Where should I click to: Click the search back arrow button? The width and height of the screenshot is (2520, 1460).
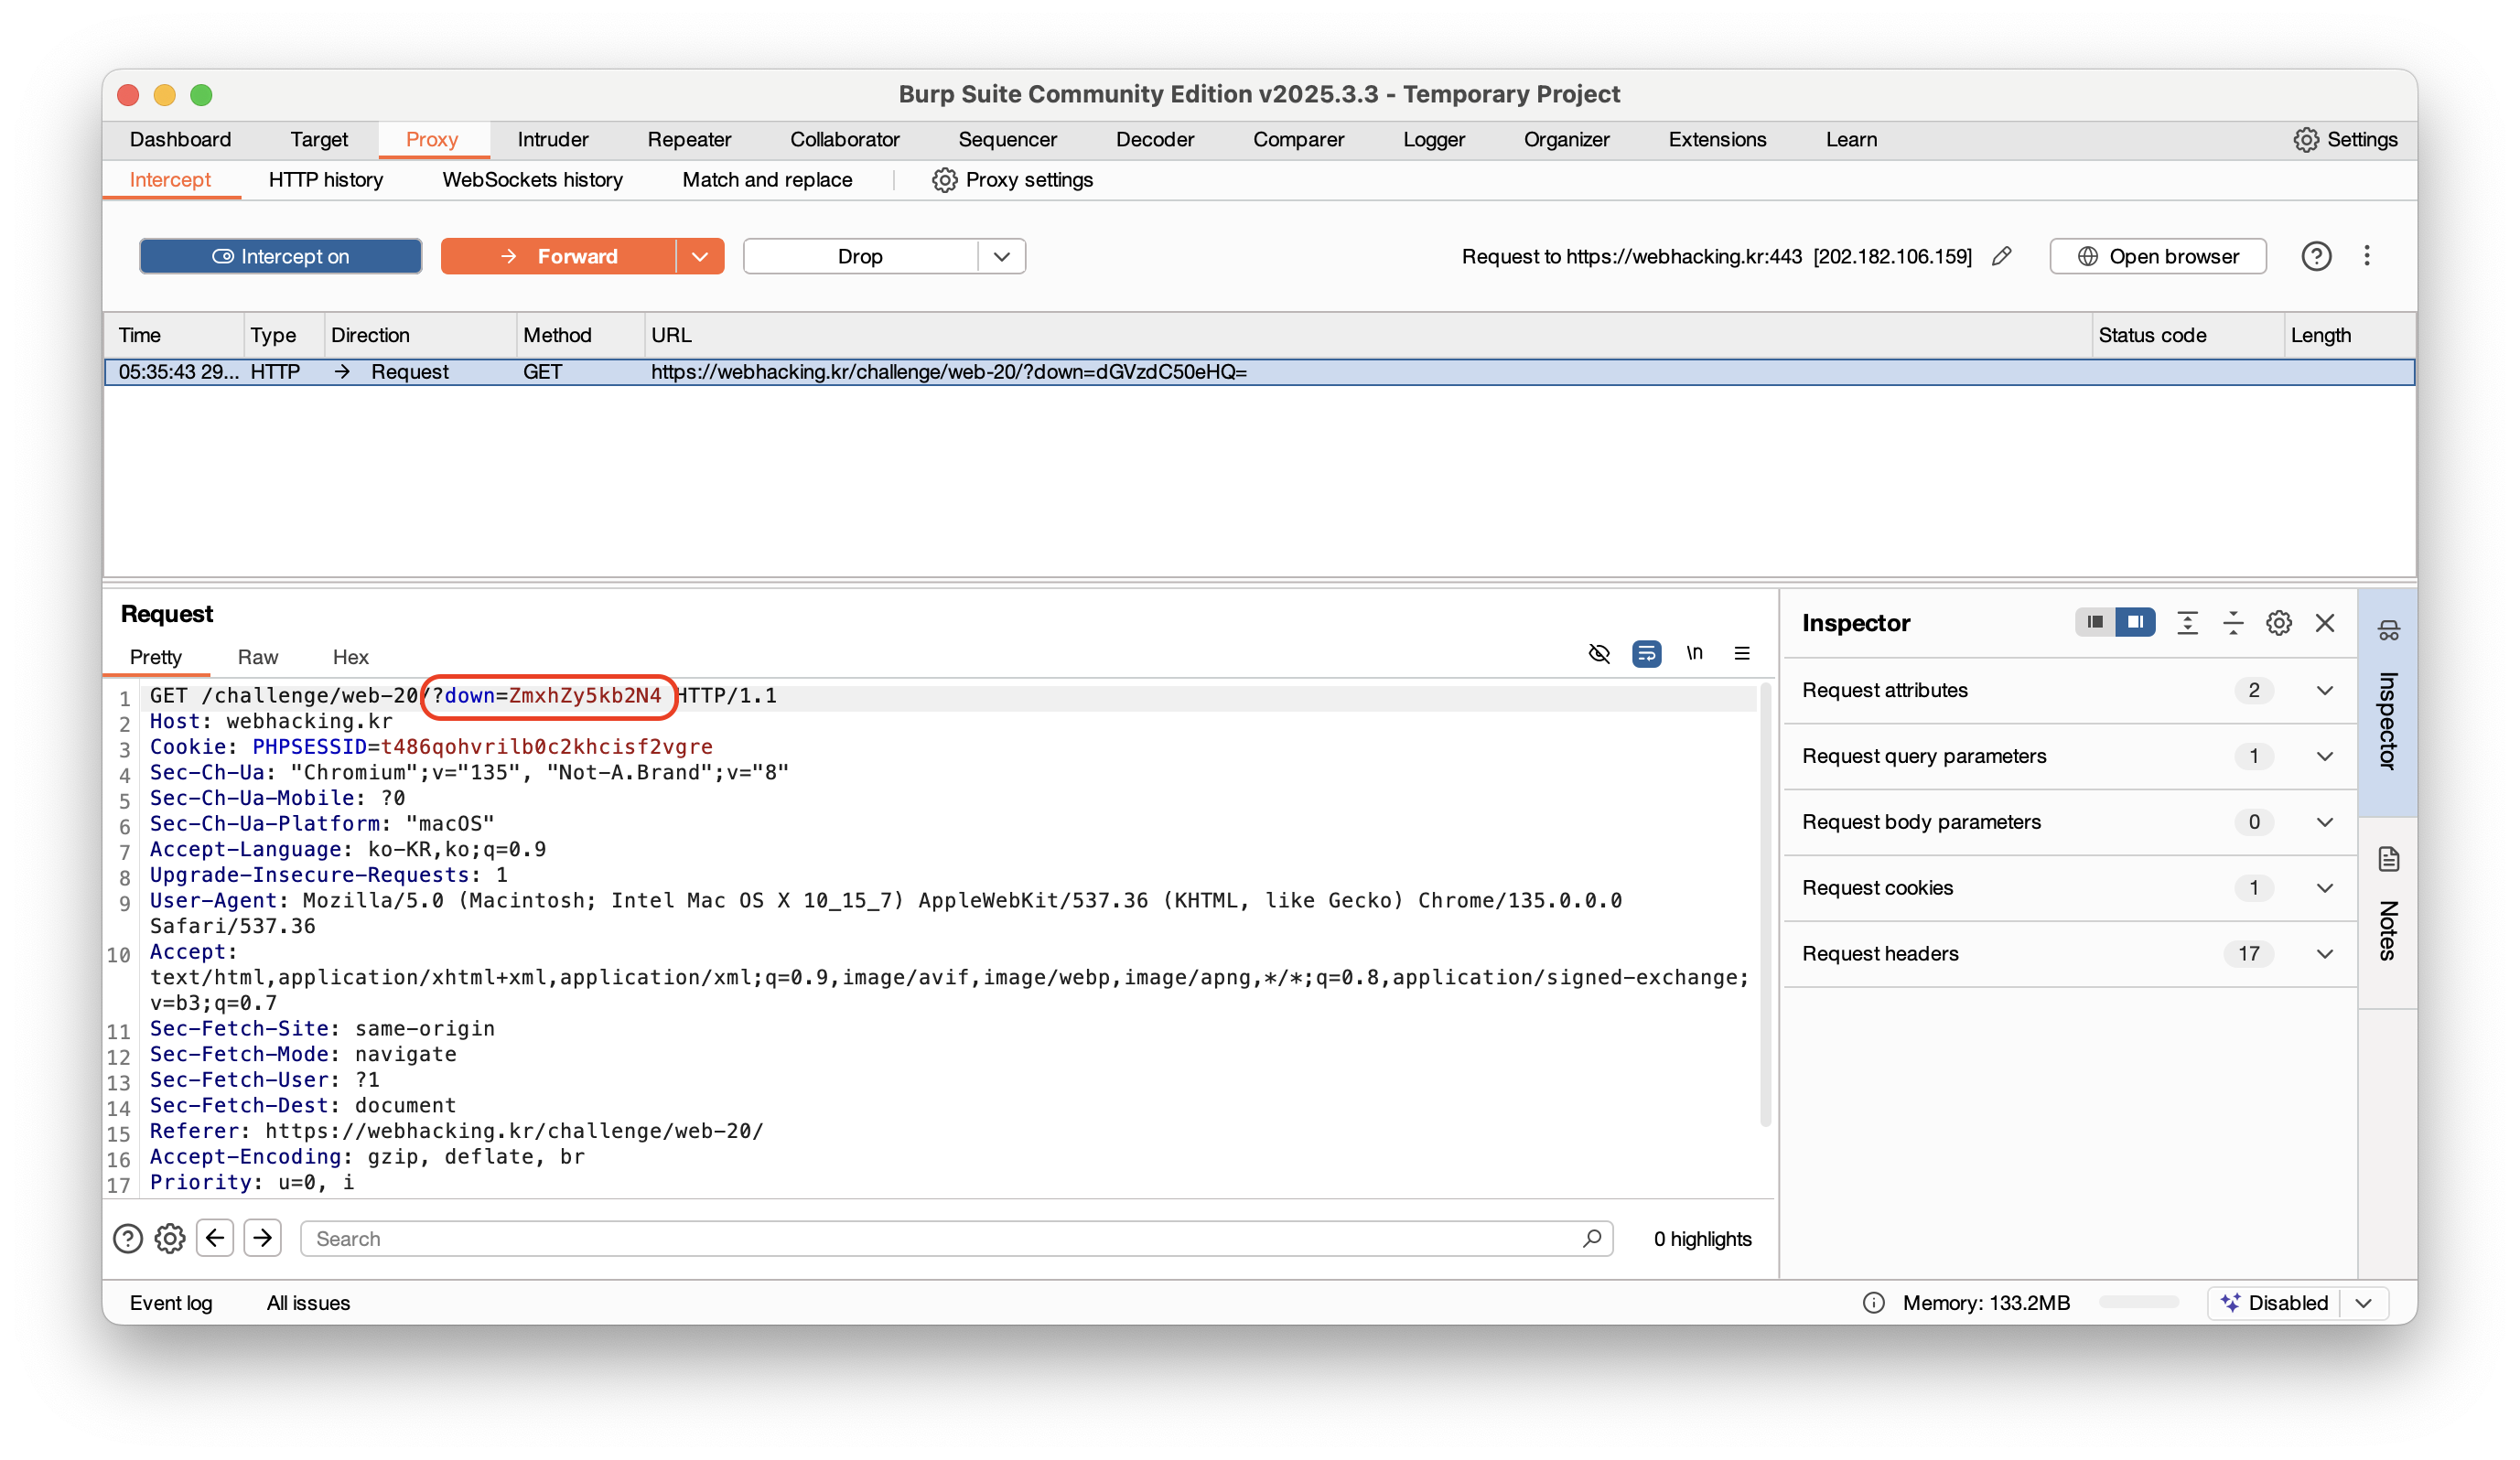coord(215,1238)
